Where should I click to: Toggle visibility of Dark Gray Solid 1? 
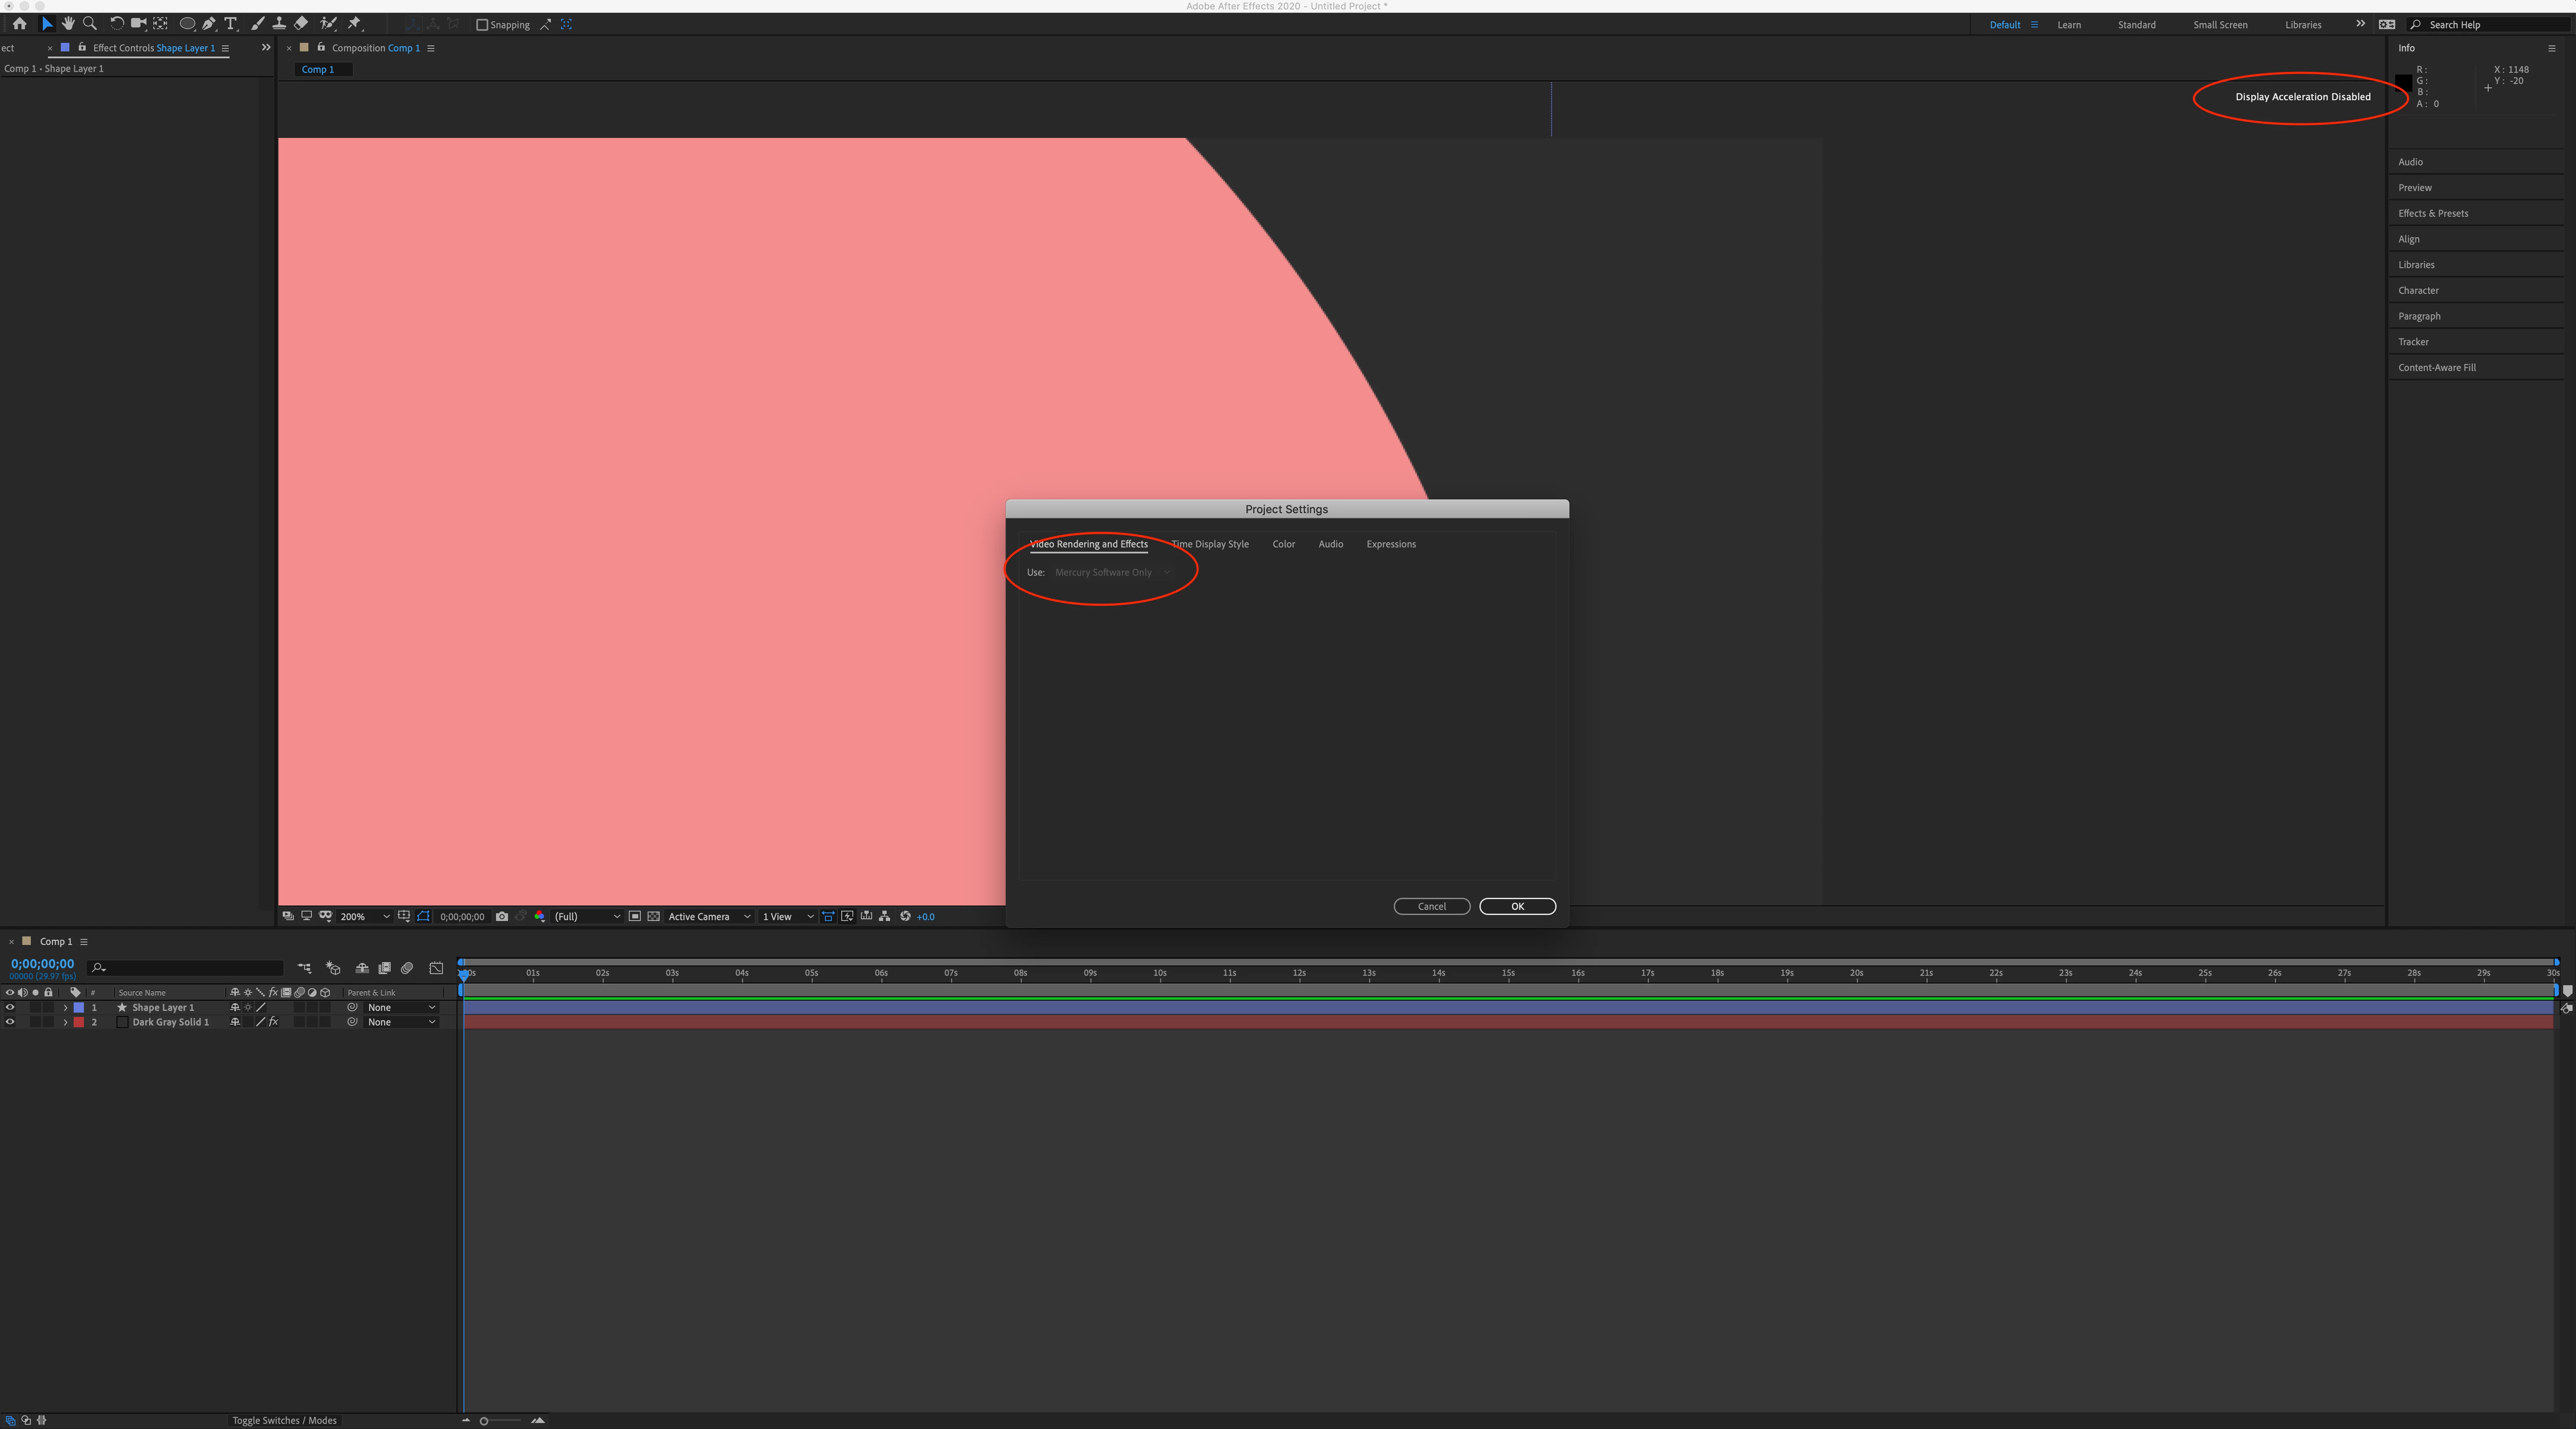10,1022
